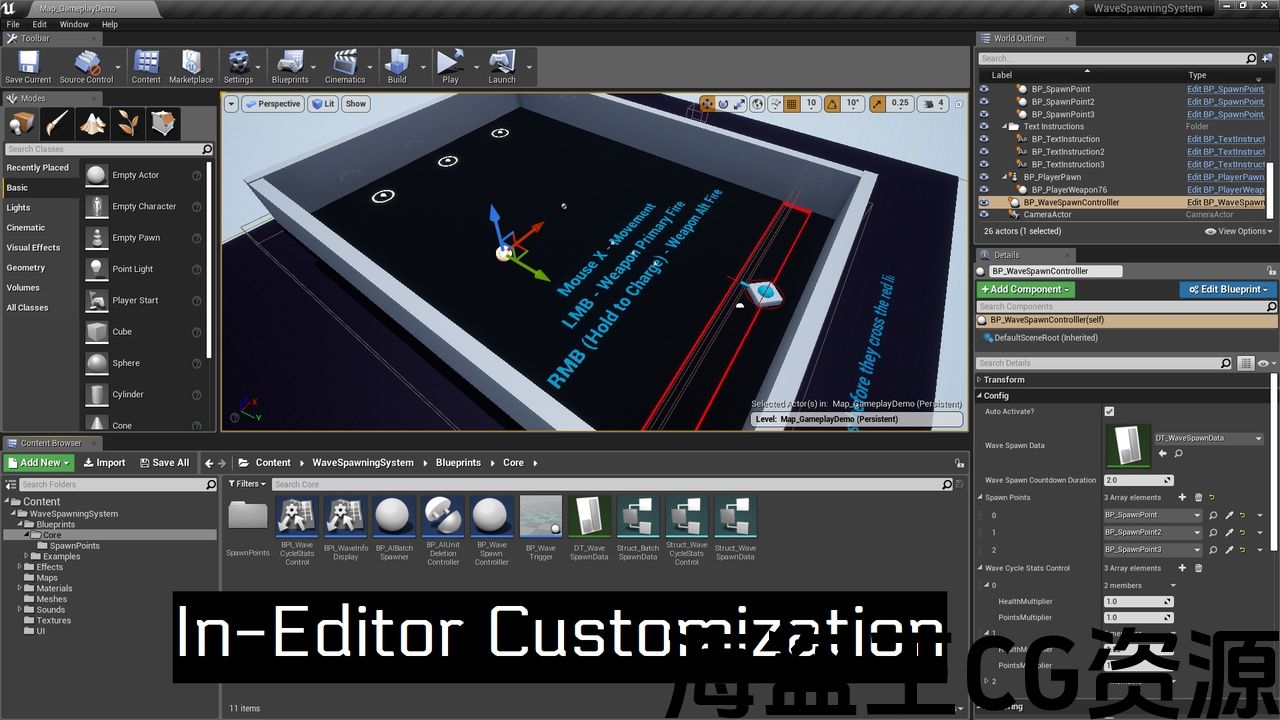Open the DT_WaveSpawnData asset dropdown
Viewport: 1280px width, 720px height.
1258,438
